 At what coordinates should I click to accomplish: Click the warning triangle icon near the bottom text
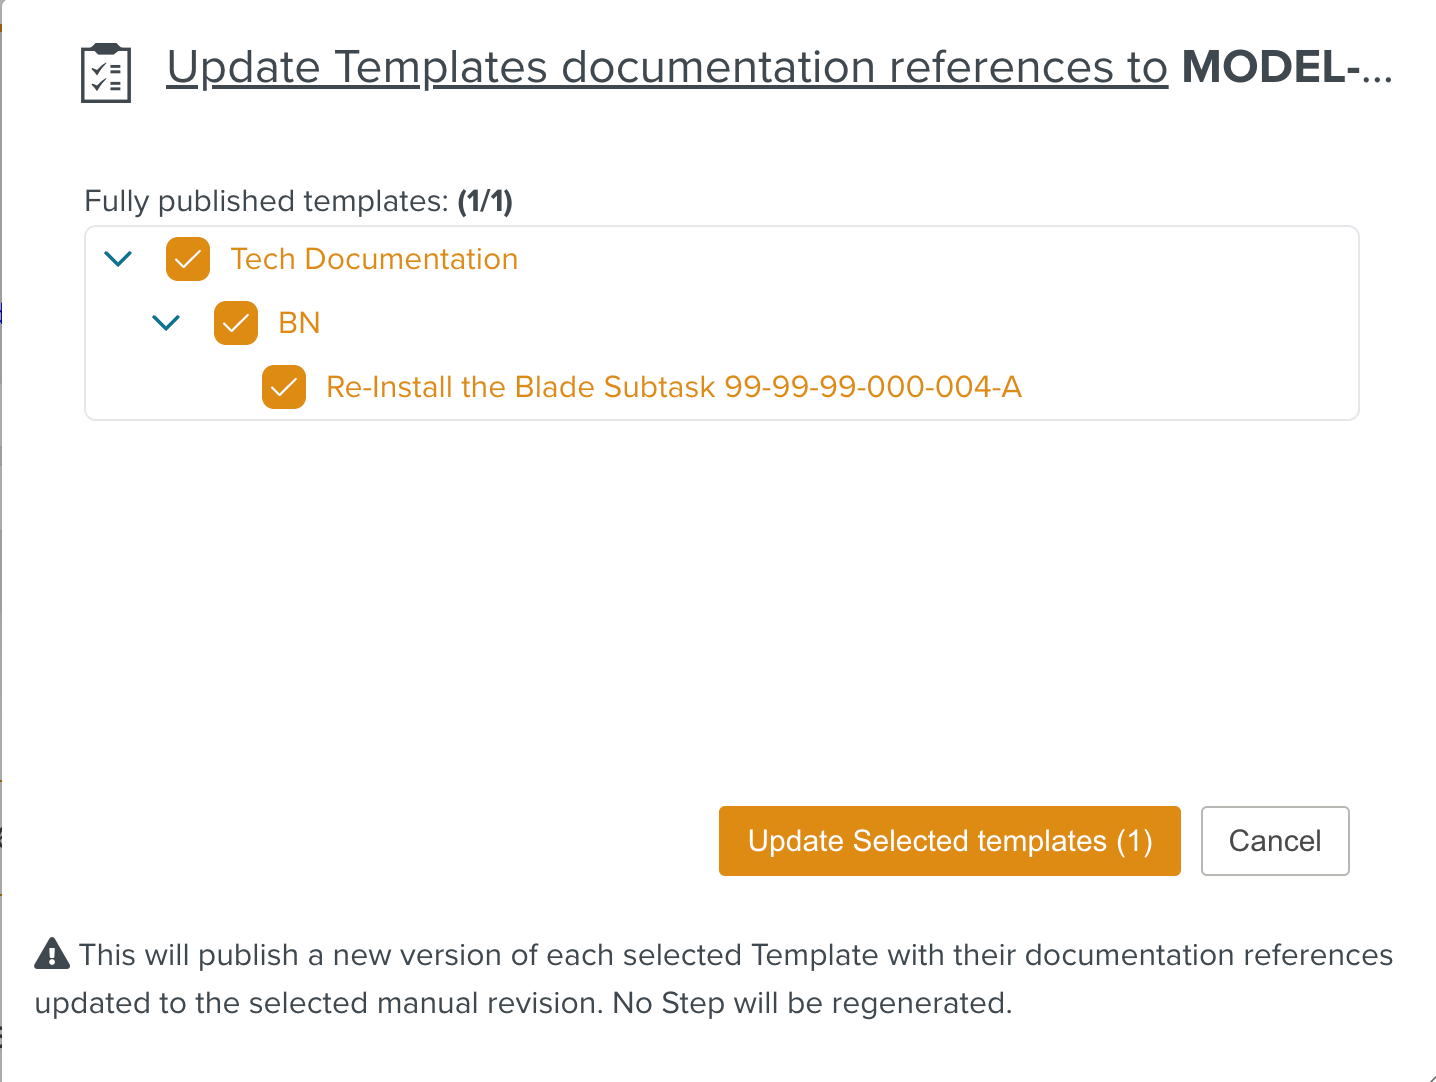coord(52,953)
